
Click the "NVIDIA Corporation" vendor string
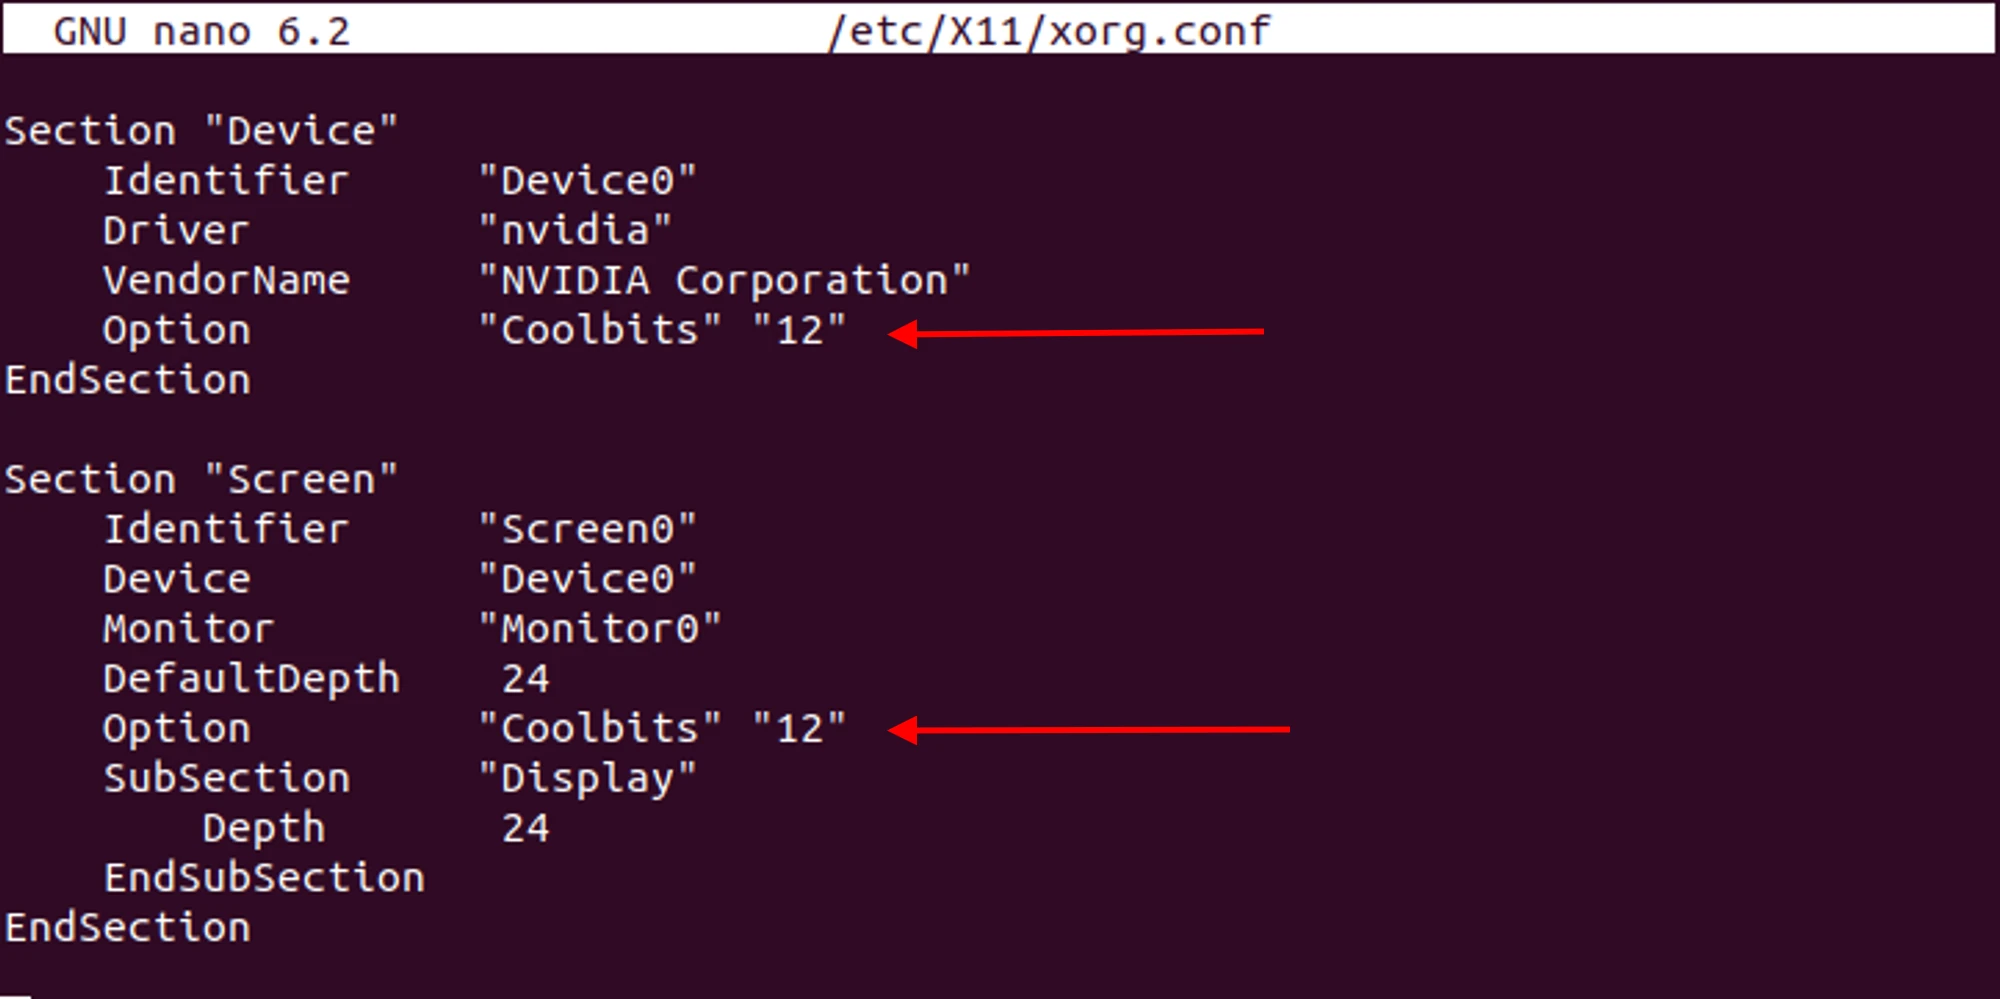(724, 281)
